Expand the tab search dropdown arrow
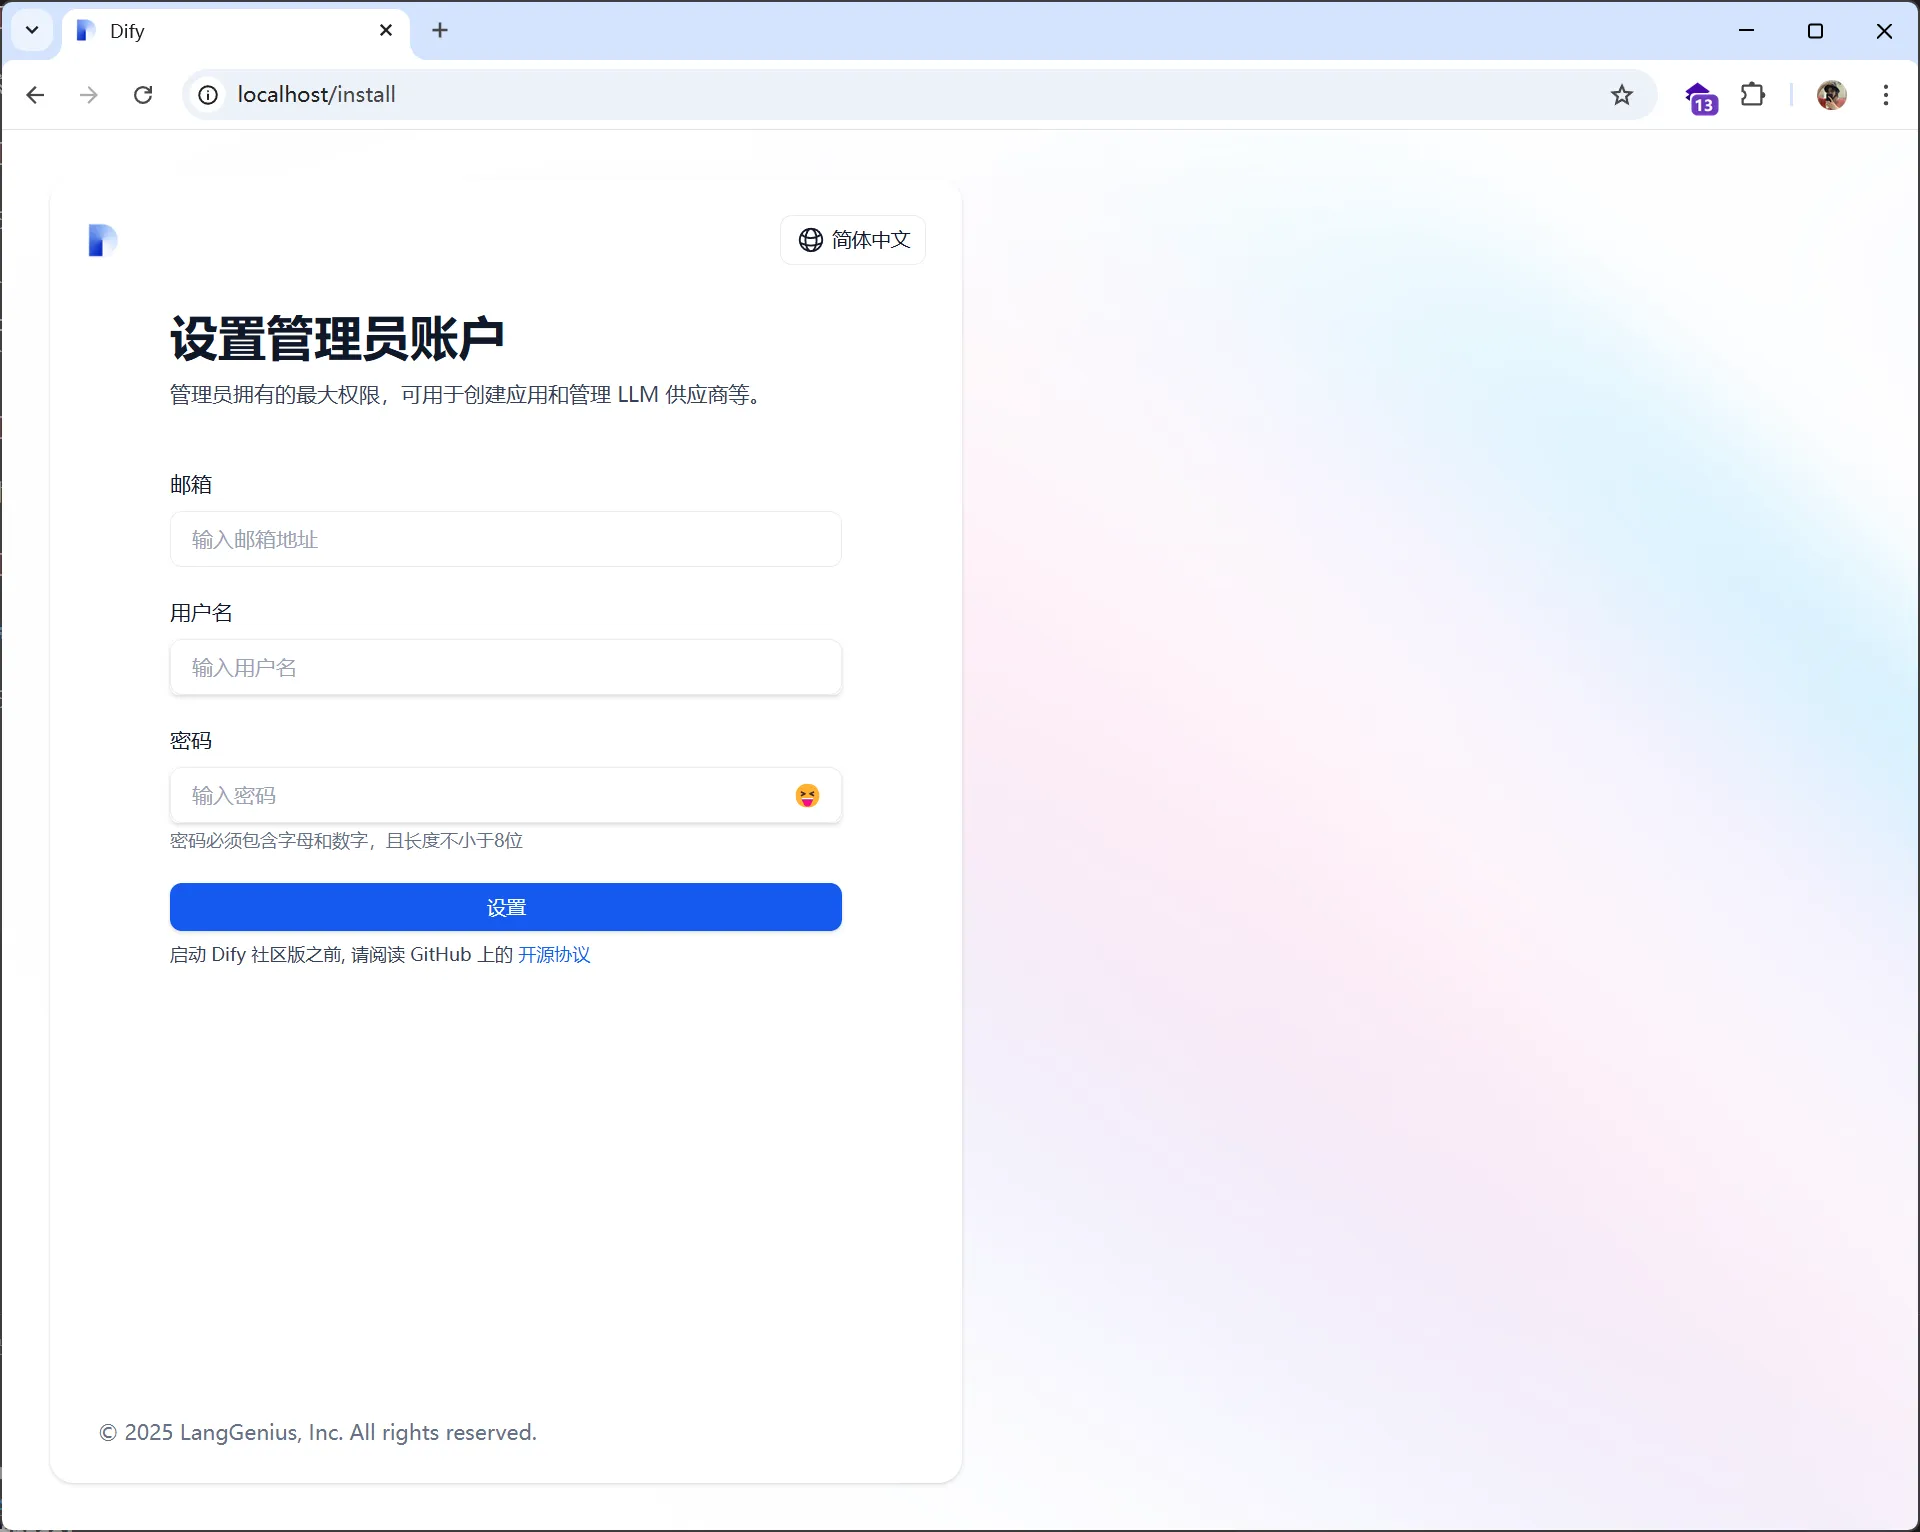This screenshot has width=1920, height=1532. pos(32,30)
